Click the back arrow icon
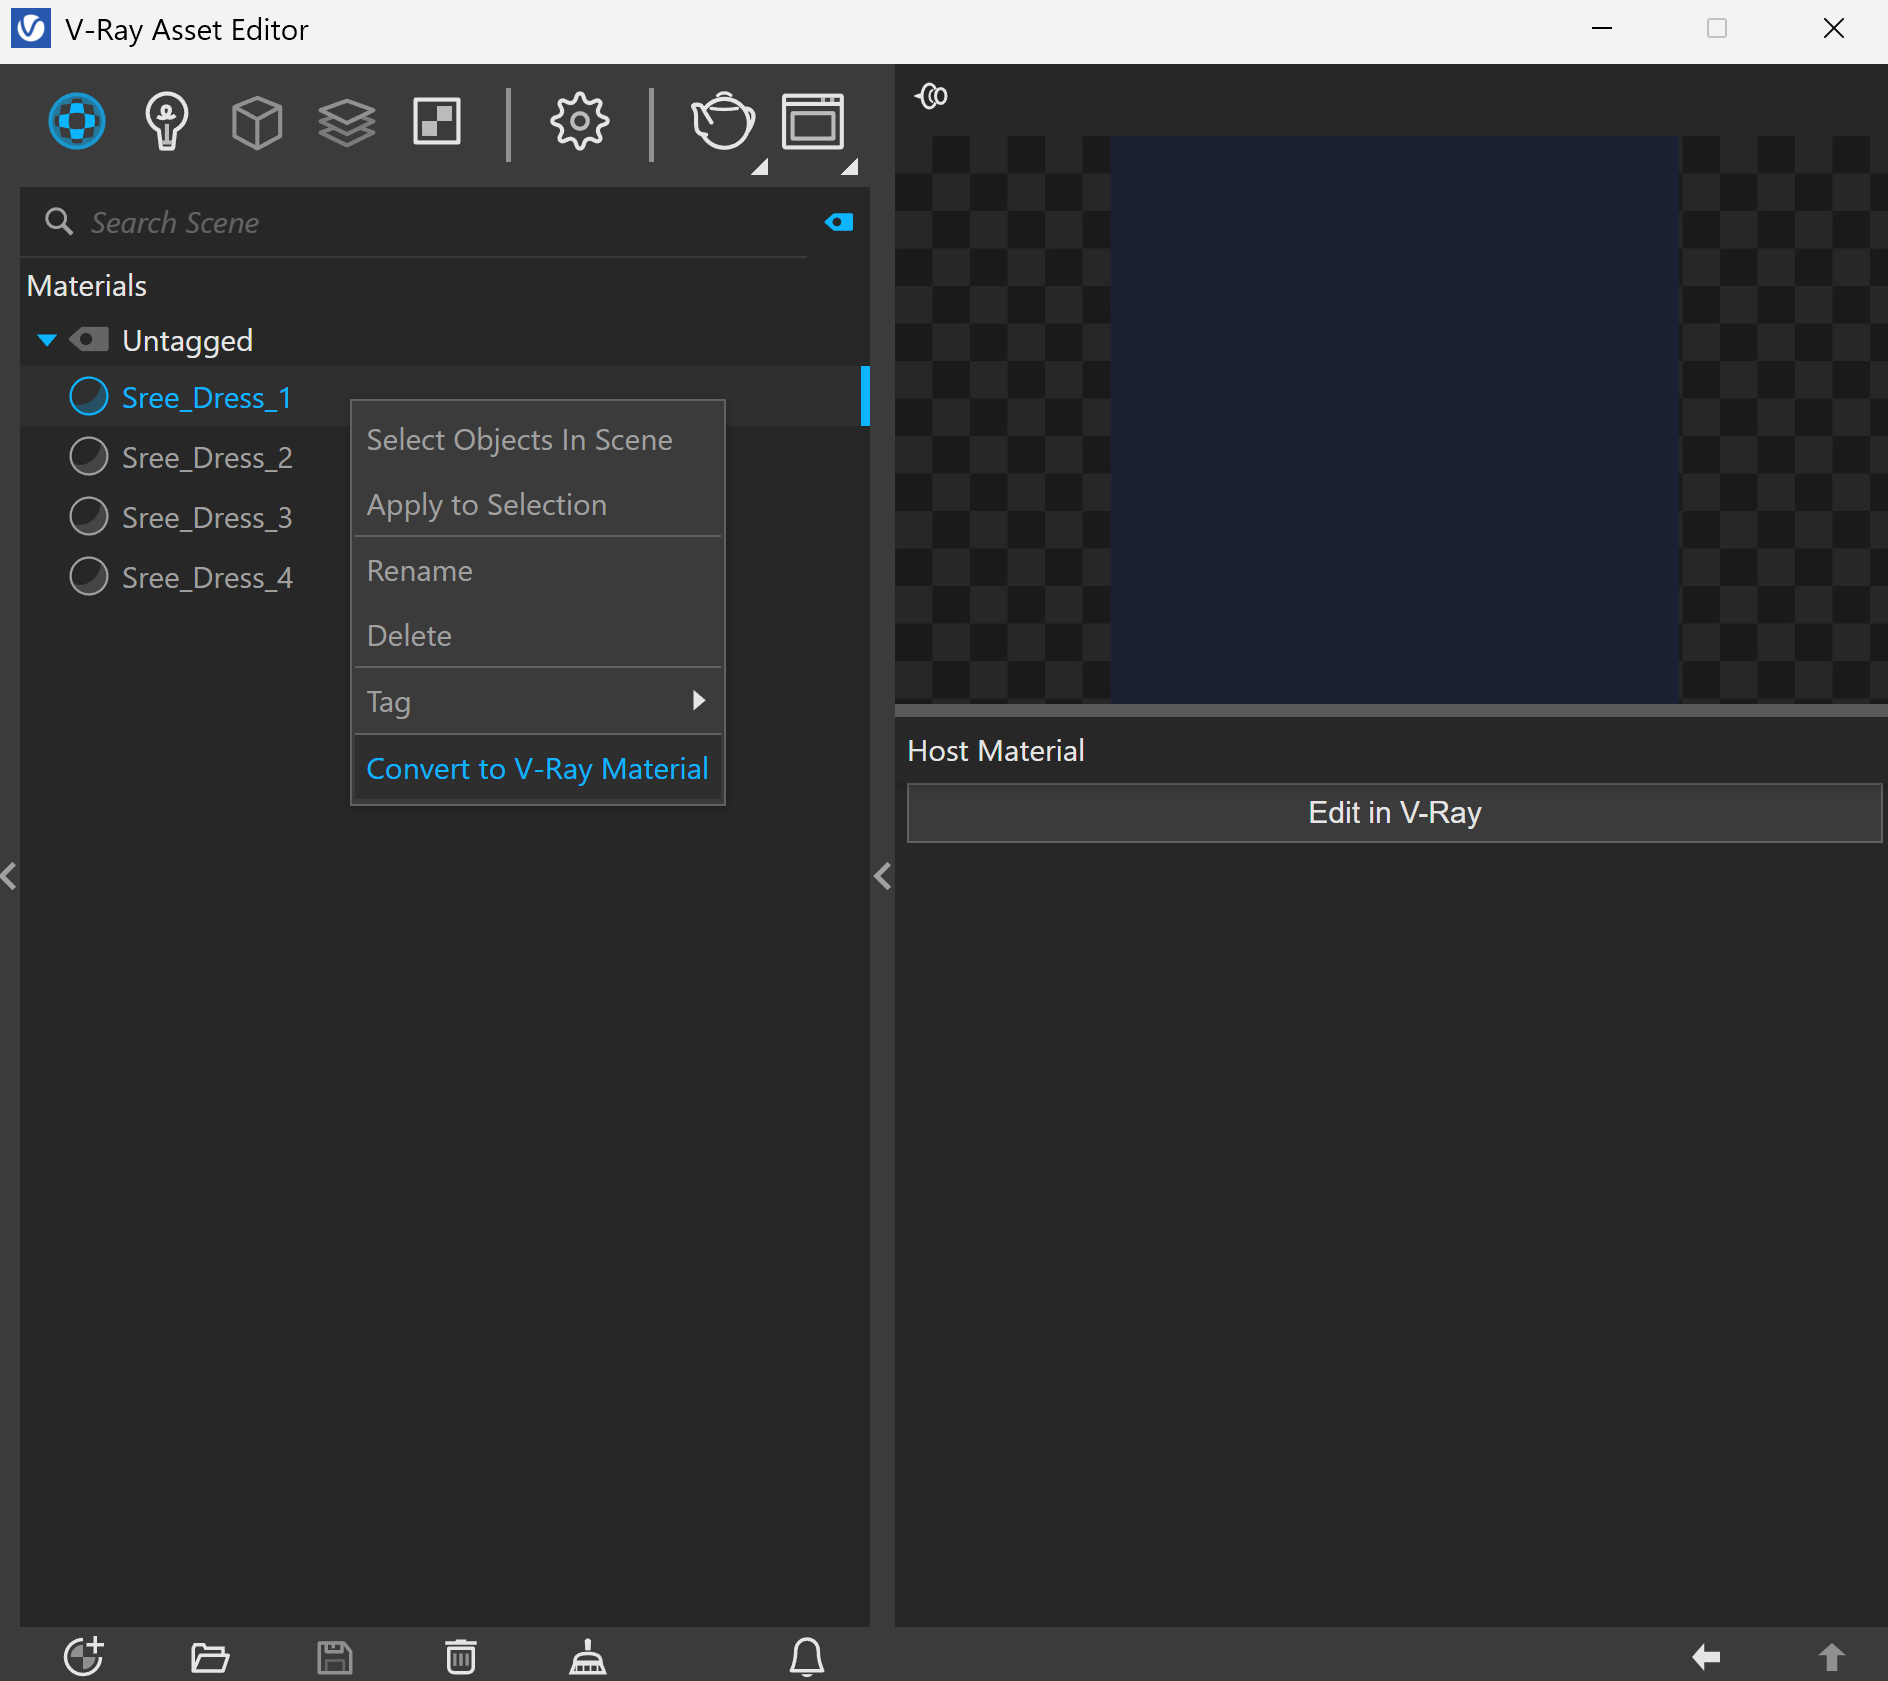 click(x=1706, y=1657)
